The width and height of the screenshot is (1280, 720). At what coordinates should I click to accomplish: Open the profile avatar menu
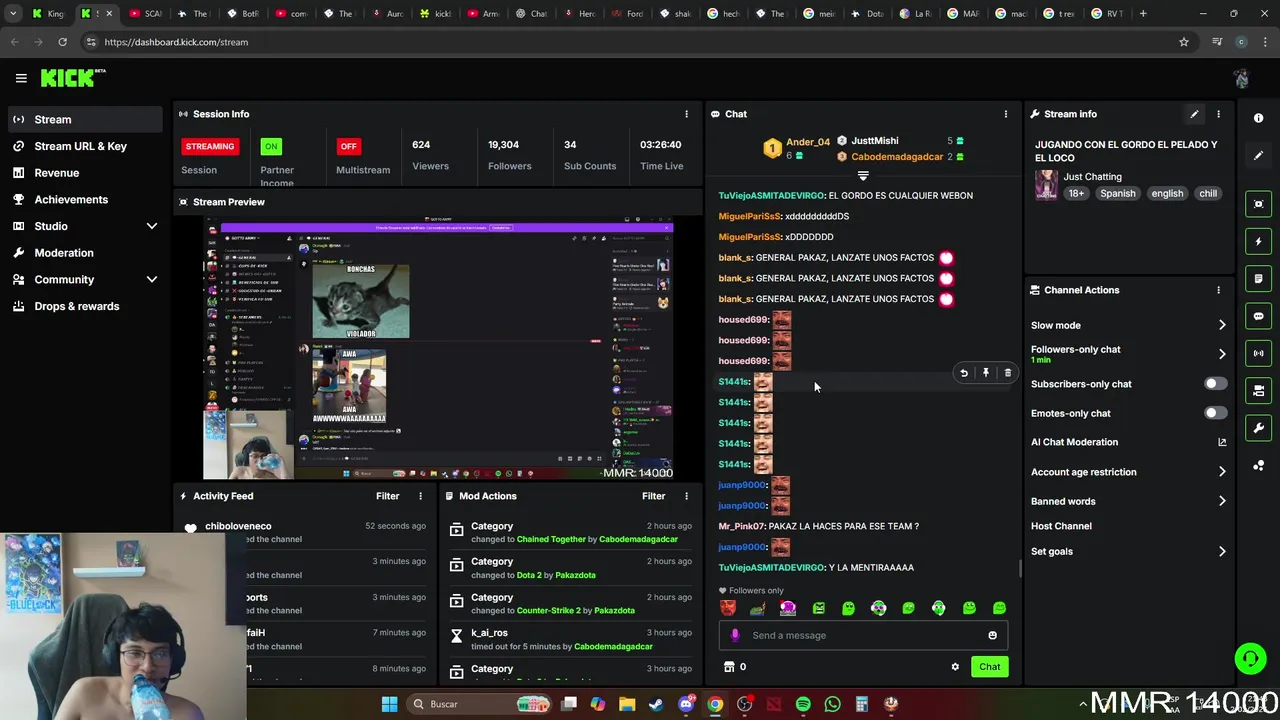(1241, 78)
